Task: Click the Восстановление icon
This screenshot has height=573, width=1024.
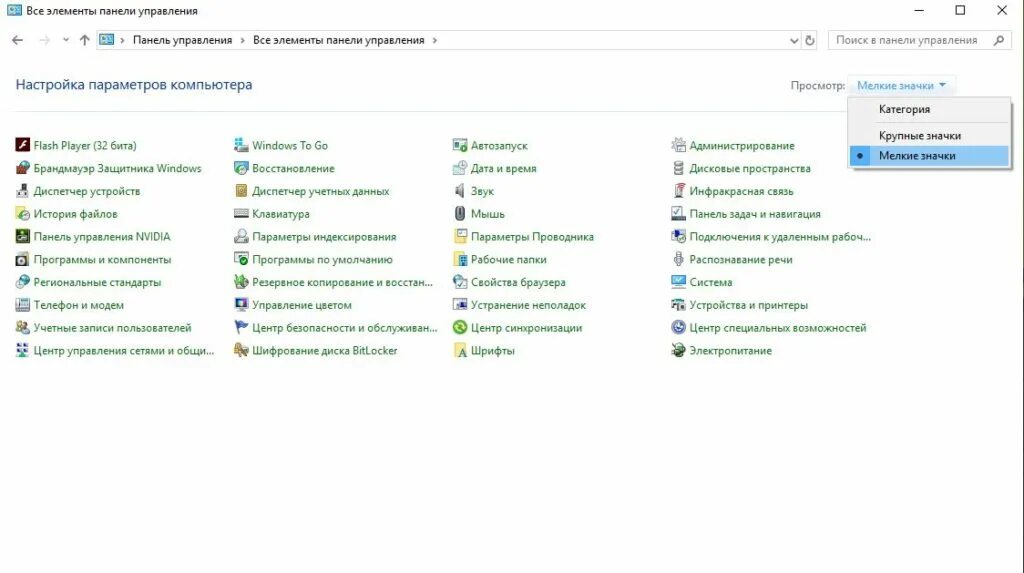Action: click(x=241, y=168)
